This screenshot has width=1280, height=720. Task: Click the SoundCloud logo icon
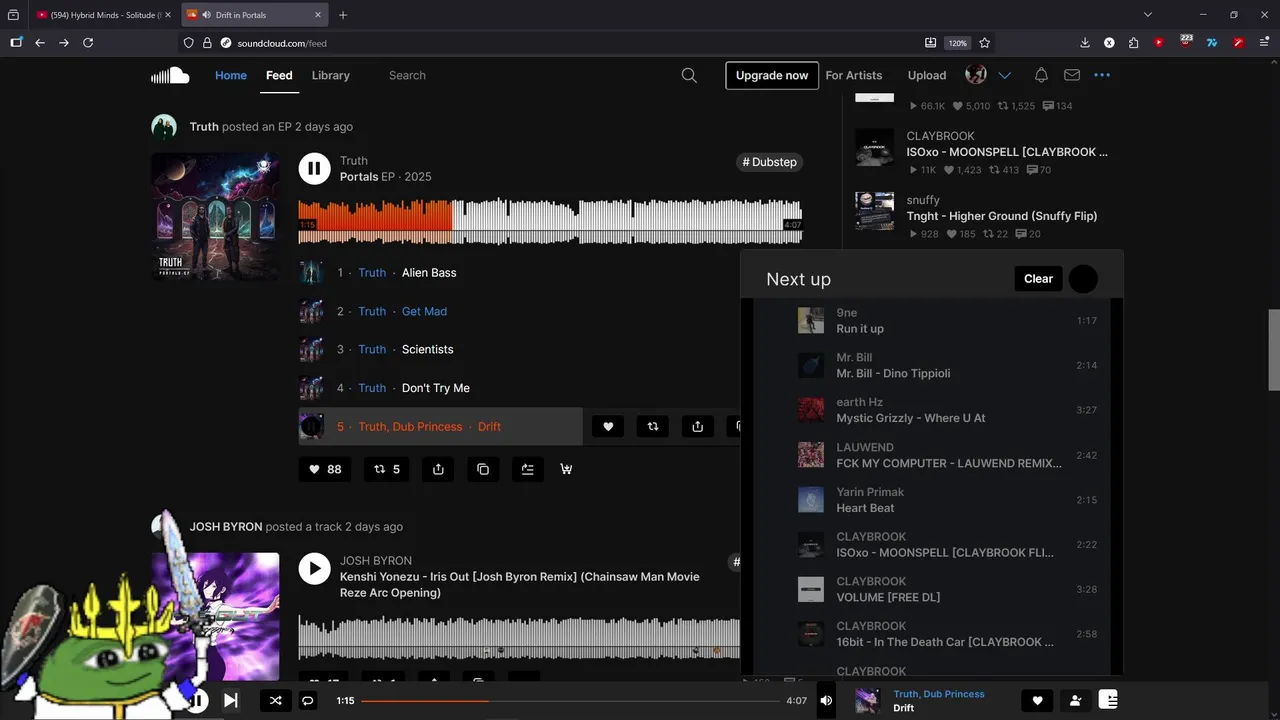(x=170, y=75)
